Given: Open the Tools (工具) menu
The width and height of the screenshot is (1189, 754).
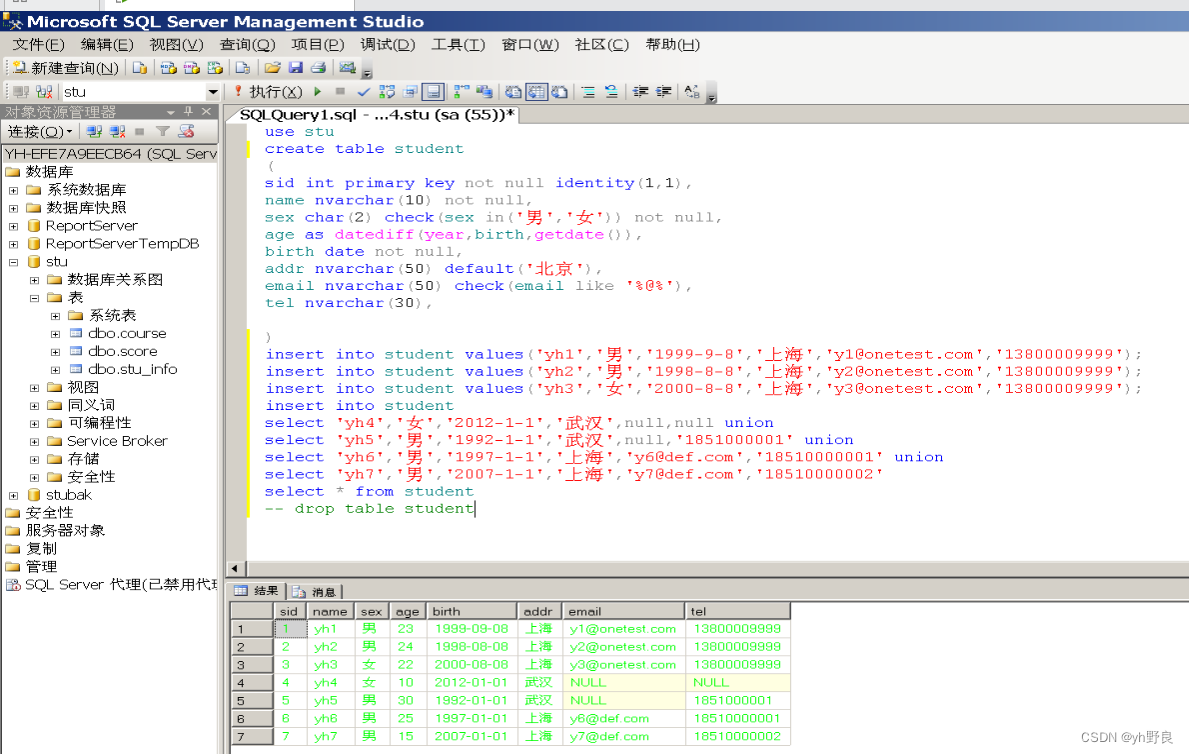Looking at the screenshot, I should click(x=458, y=45).
